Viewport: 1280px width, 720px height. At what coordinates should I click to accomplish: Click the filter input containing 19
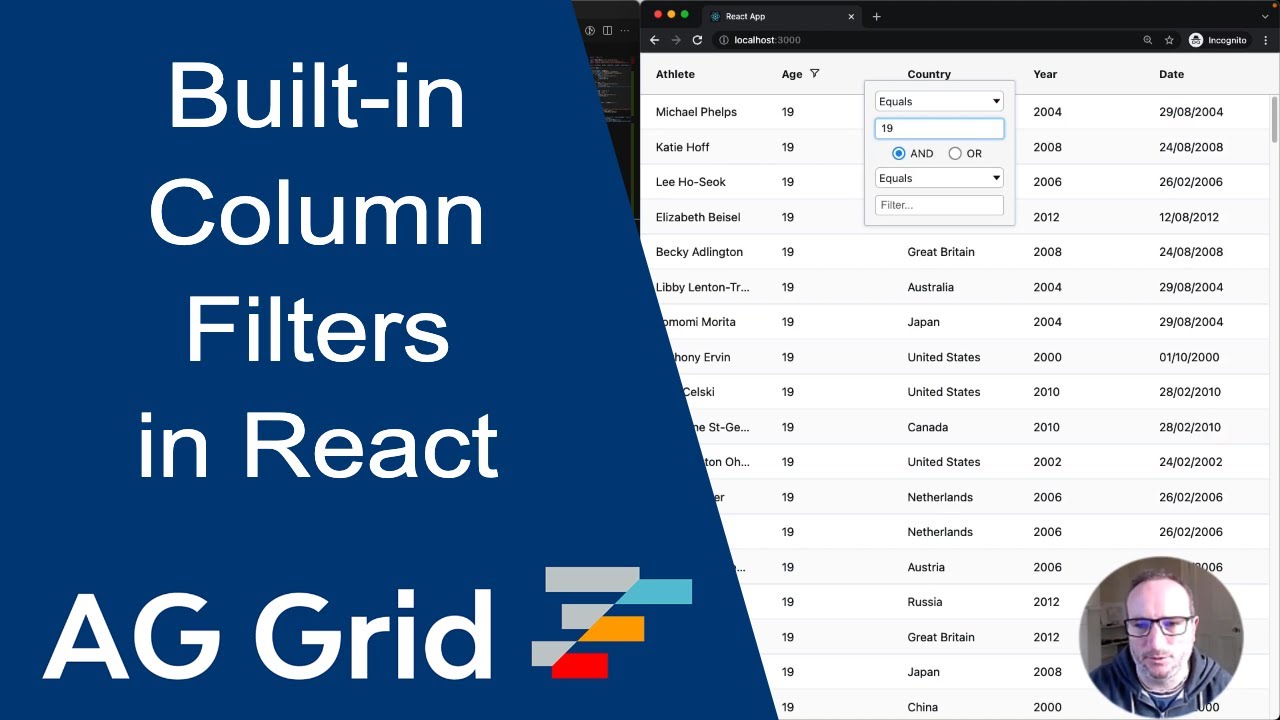point(939,128)
